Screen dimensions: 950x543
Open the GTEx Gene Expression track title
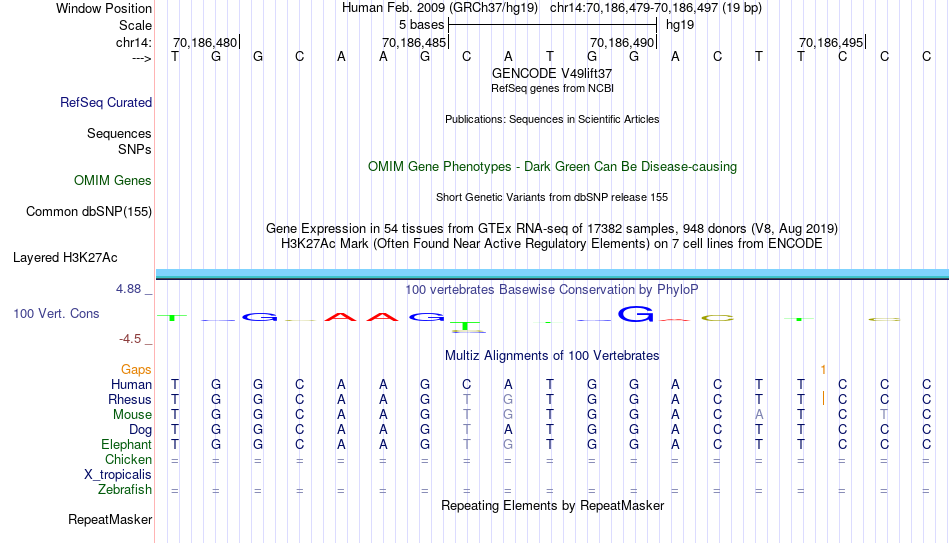click(552, 228)
